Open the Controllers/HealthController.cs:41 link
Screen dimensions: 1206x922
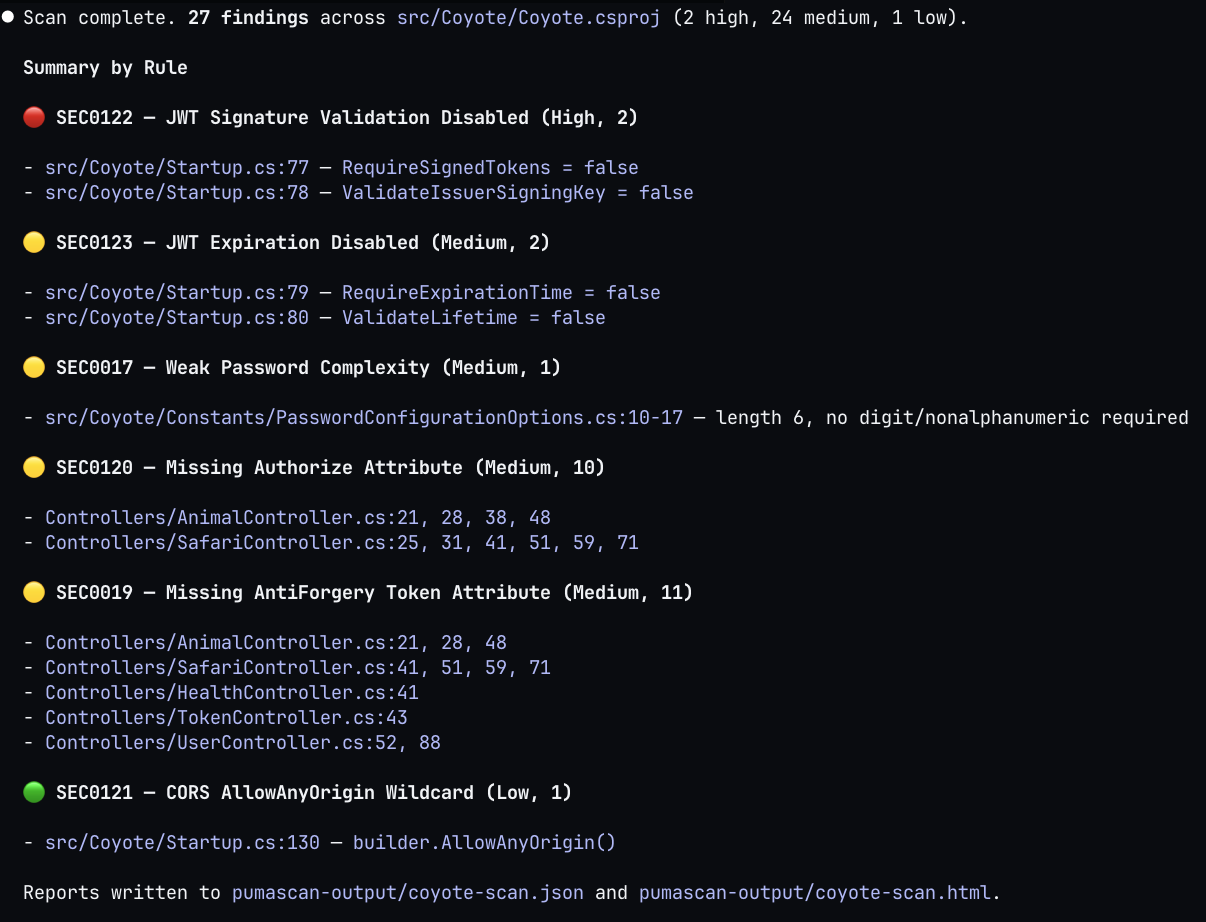(x=232, y=693)
